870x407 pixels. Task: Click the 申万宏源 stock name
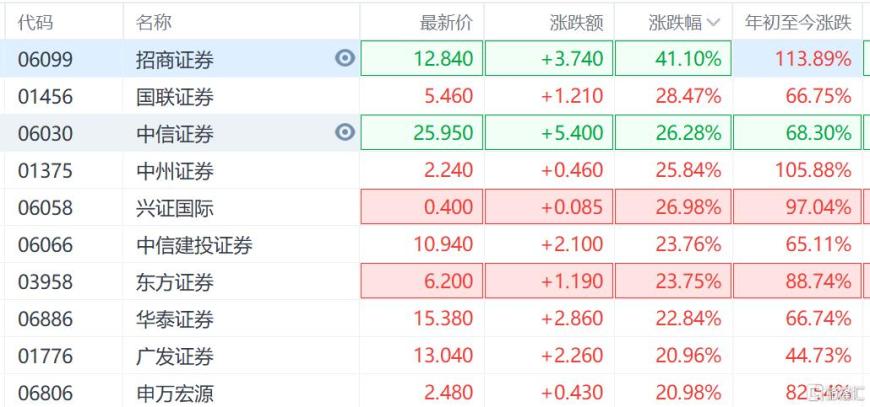click(175, 394)
